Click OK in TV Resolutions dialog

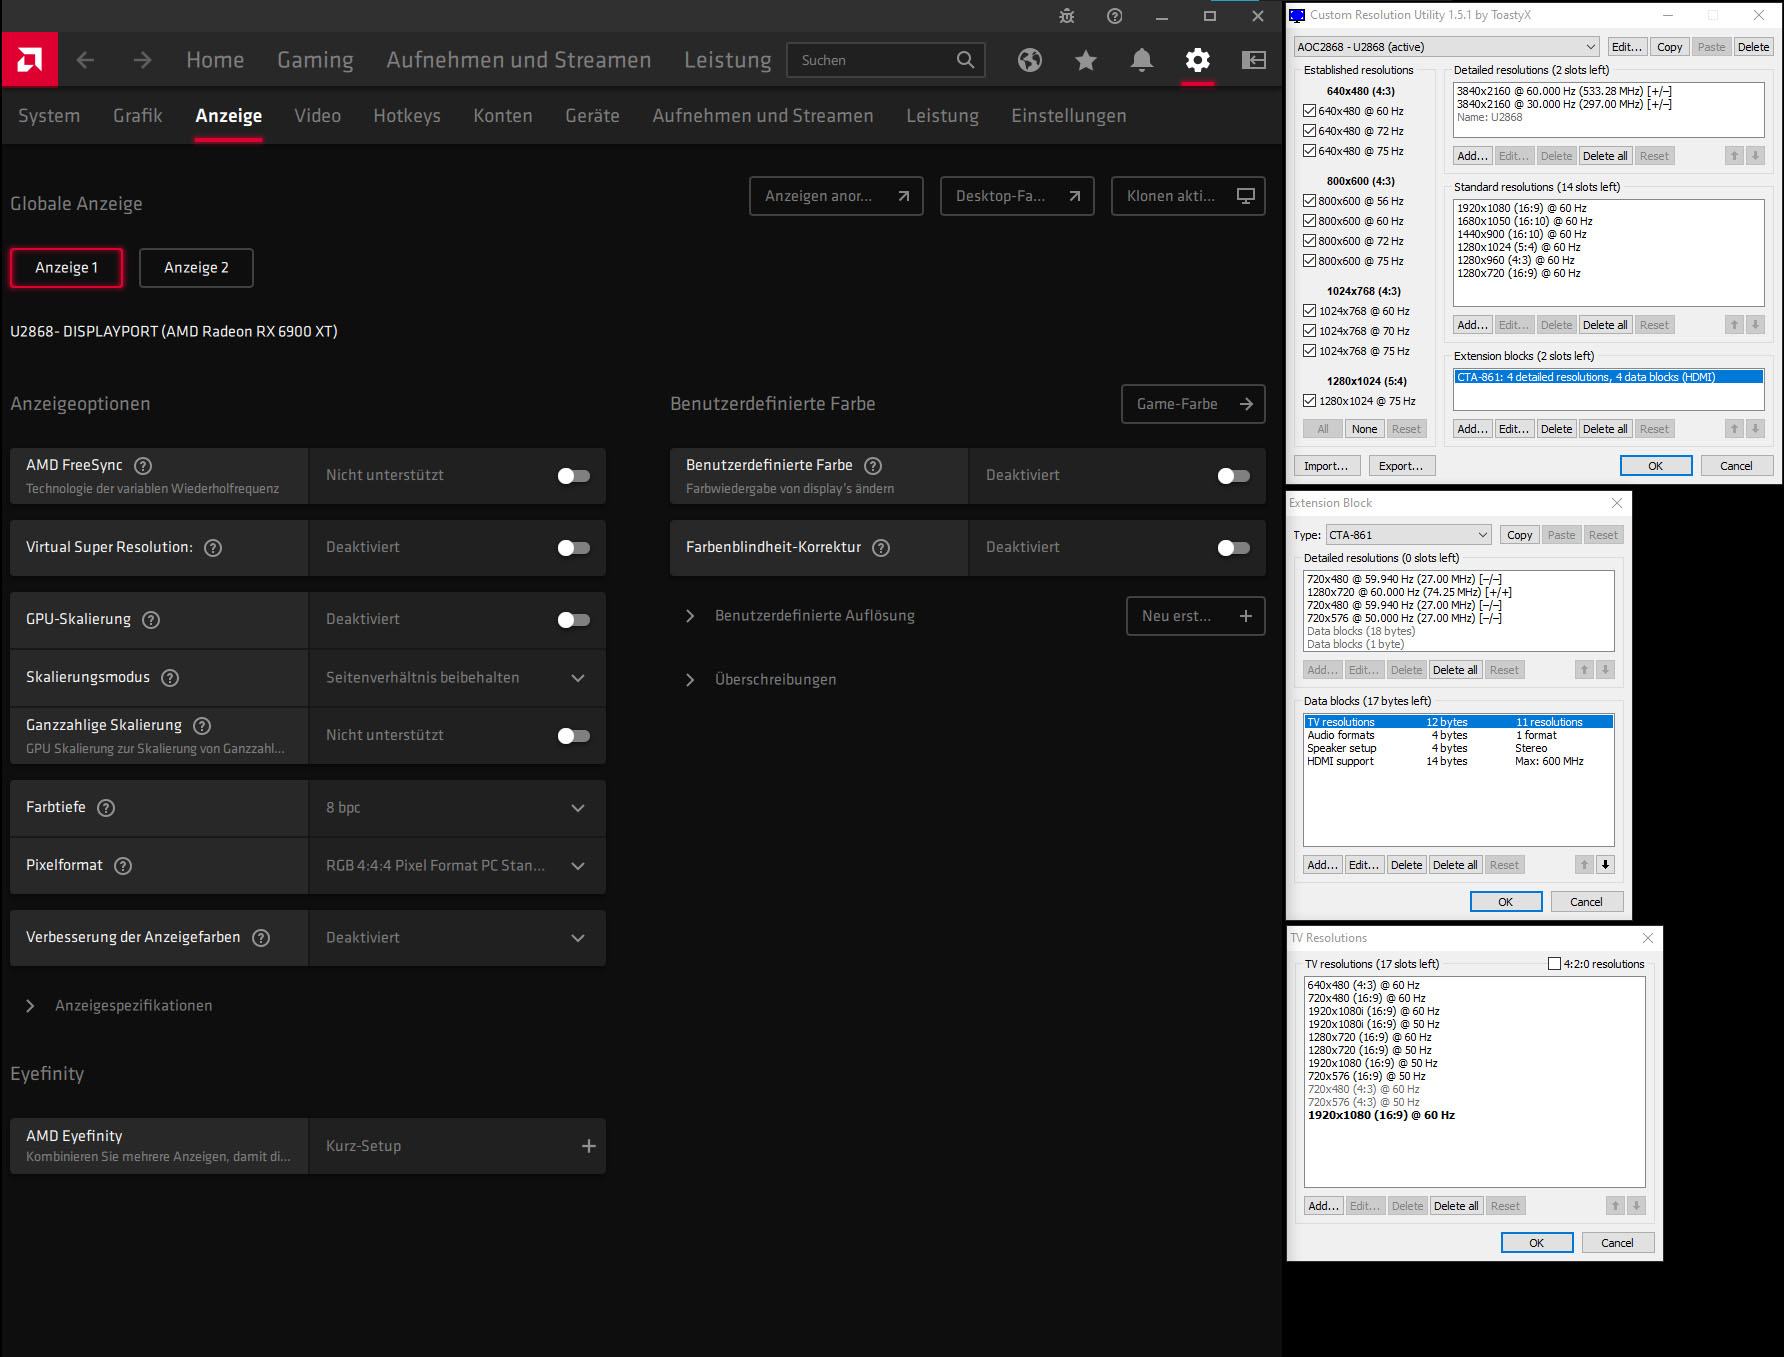pyautogui.click(x=1537, y=1243)
